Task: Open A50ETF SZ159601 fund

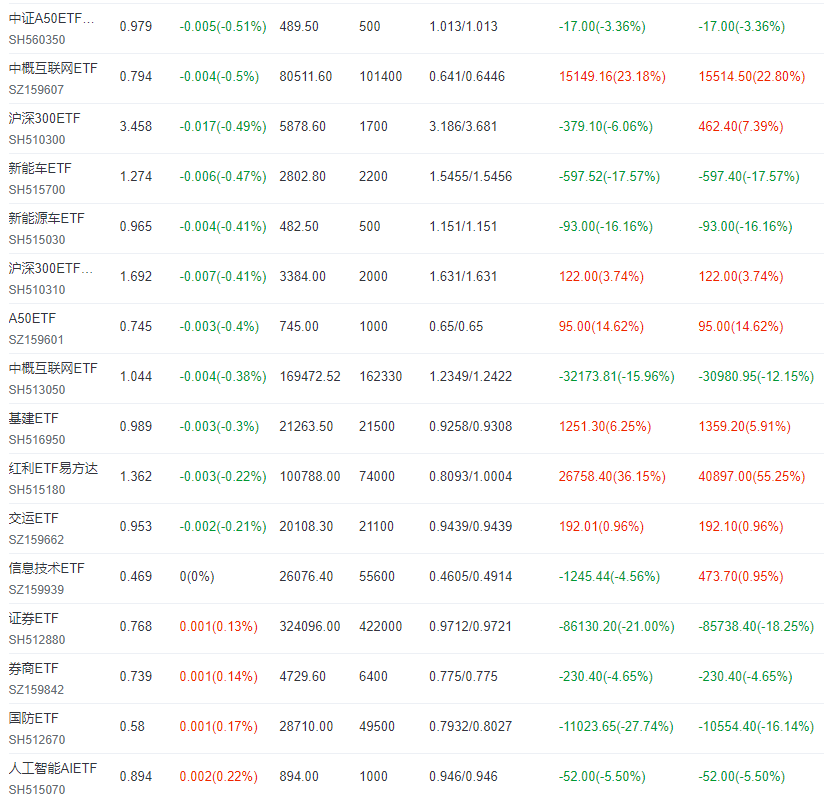Action: coord(32,318)
